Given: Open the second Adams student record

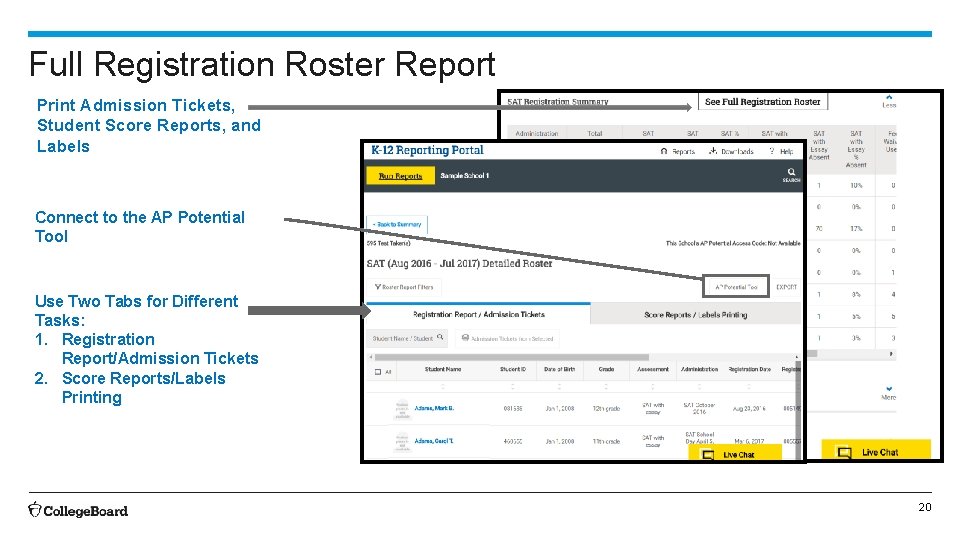Looking at the screenshot, I should (x=433, y=441).
